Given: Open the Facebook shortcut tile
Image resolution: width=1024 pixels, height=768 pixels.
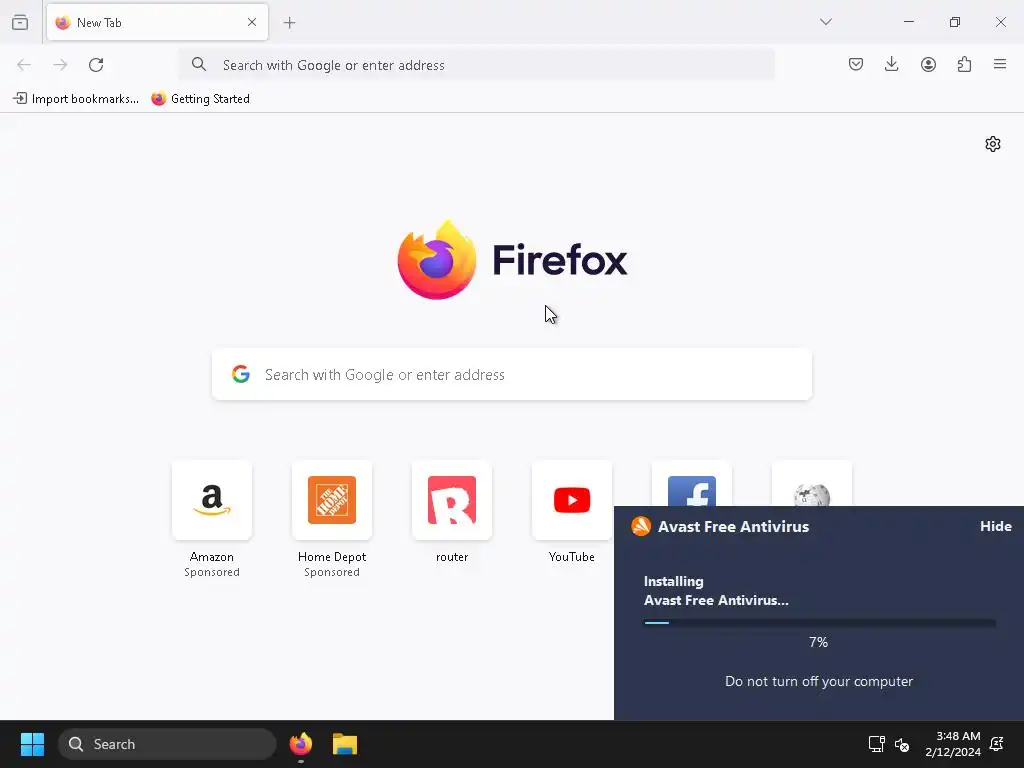Looking at the screenshot, I should click(x=692, y=485).
